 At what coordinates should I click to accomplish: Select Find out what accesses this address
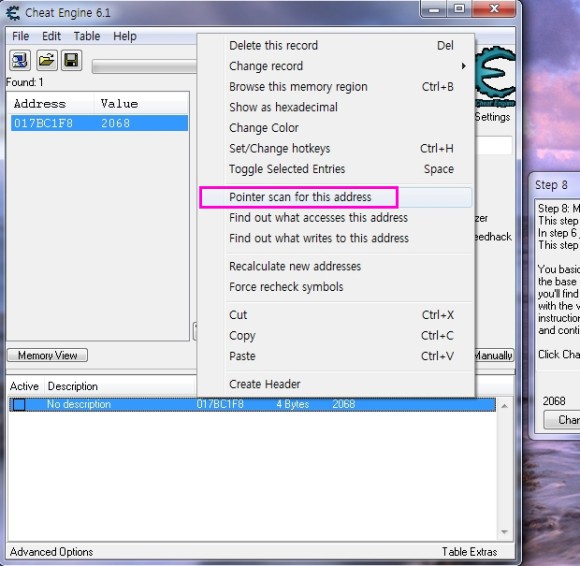[x=336, y=218]
